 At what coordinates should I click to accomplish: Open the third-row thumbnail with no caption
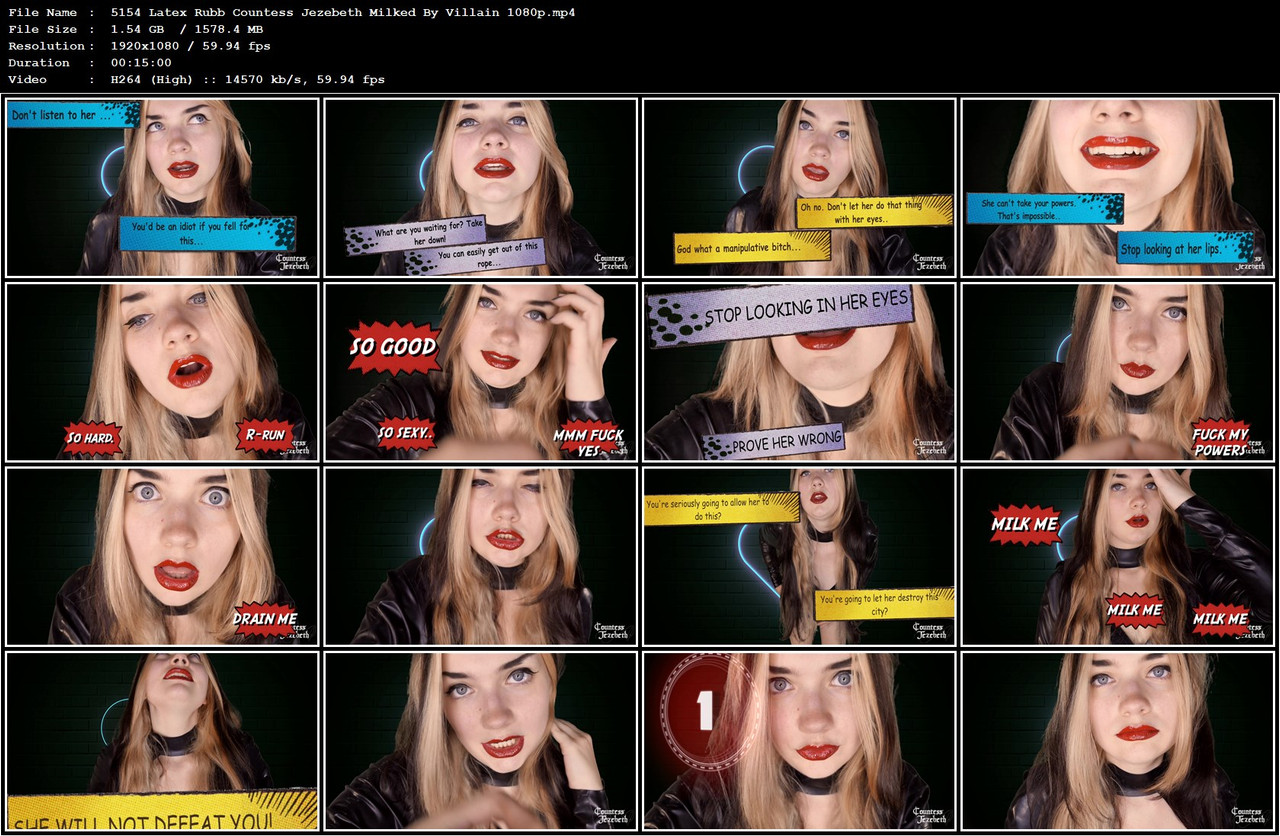point(481,556)
